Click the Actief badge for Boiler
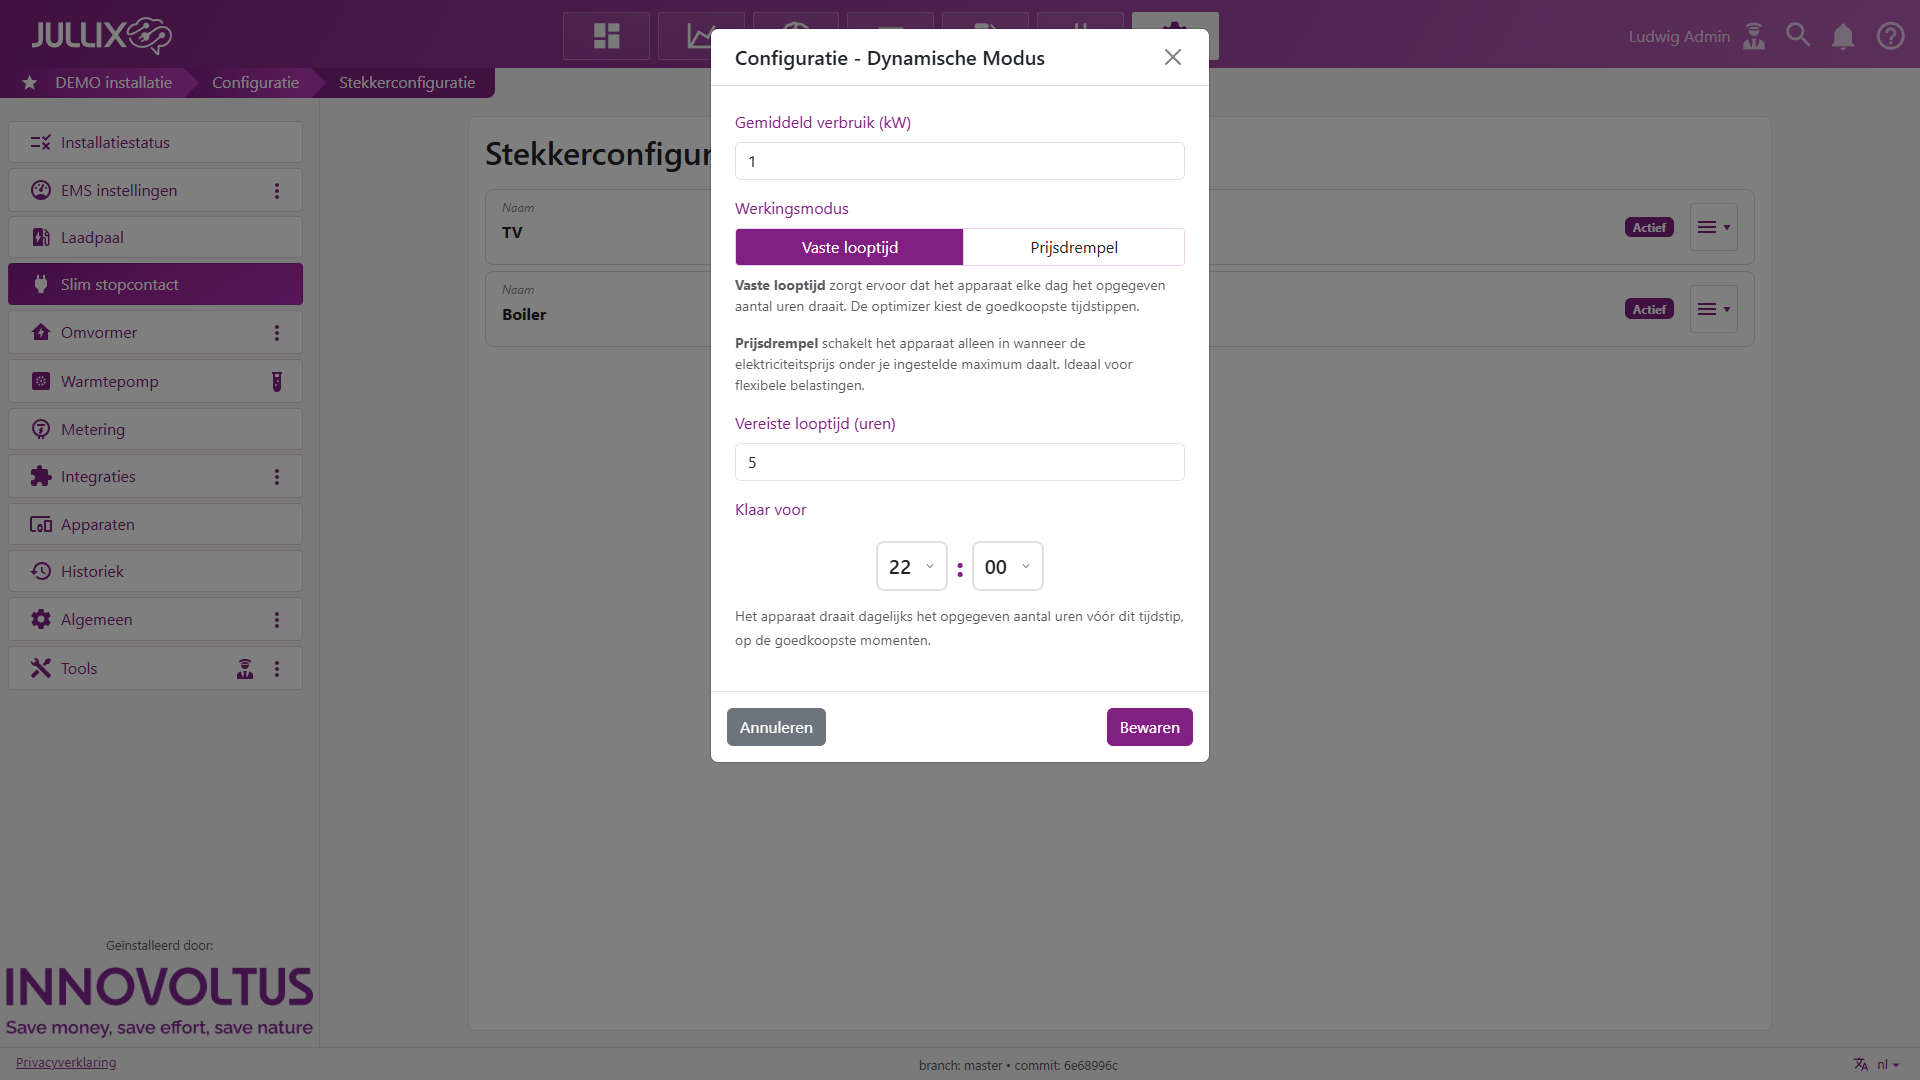The height and width of the screenshot is (1080, 1920). [1649, 310]
